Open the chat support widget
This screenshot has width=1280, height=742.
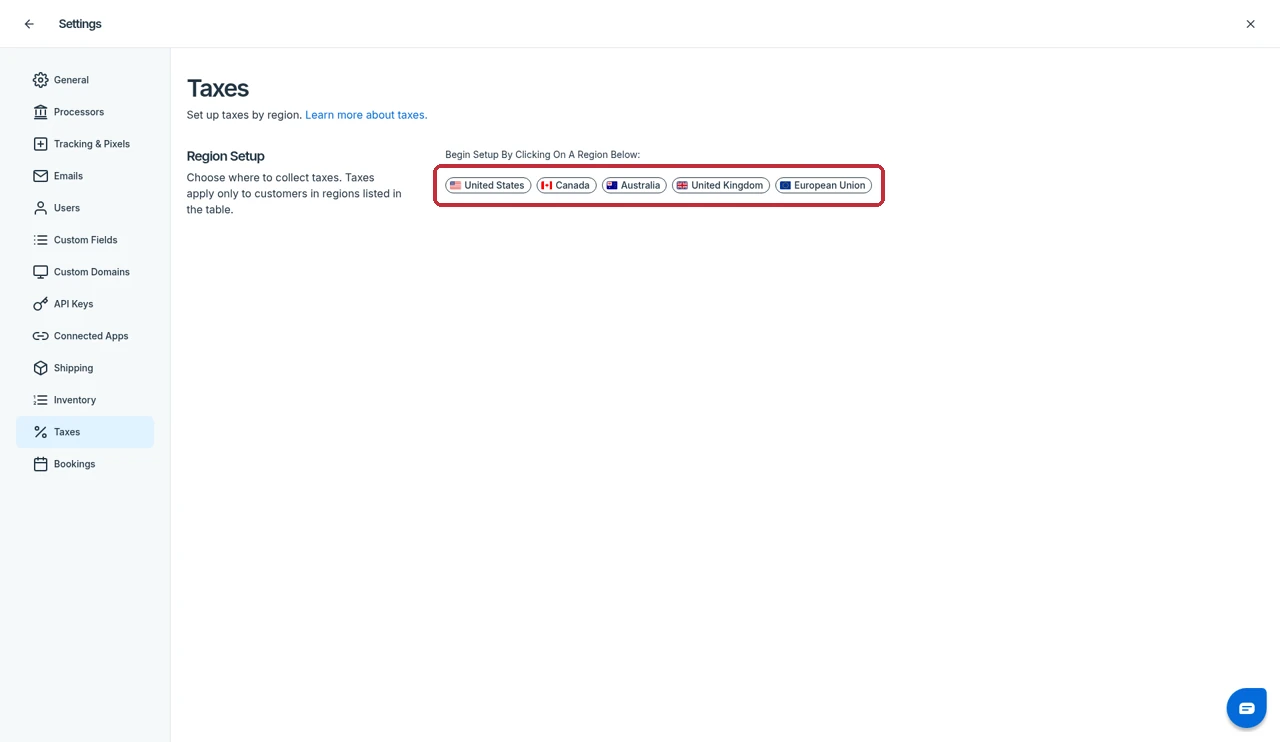(1246, 708)
